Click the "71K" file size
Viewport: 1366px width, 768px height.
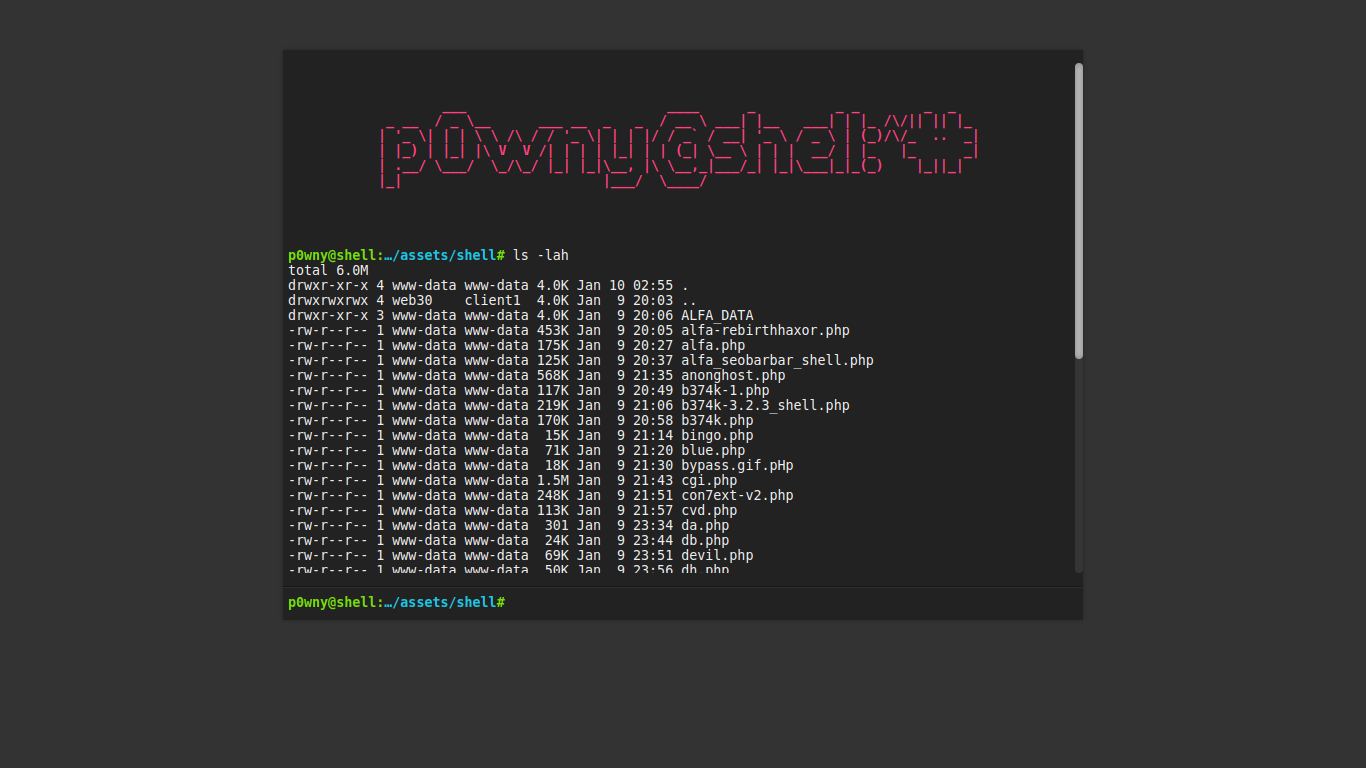point(557,450)
